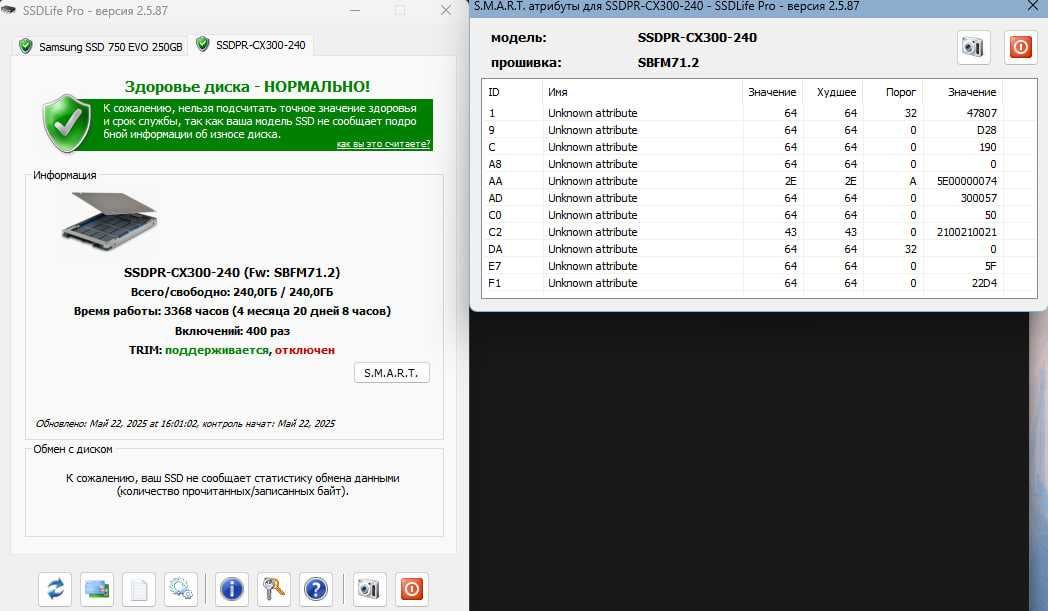This screenshot has width=1048, height=611.
Task: Click the raw value 300057
Action: (978, 198)
